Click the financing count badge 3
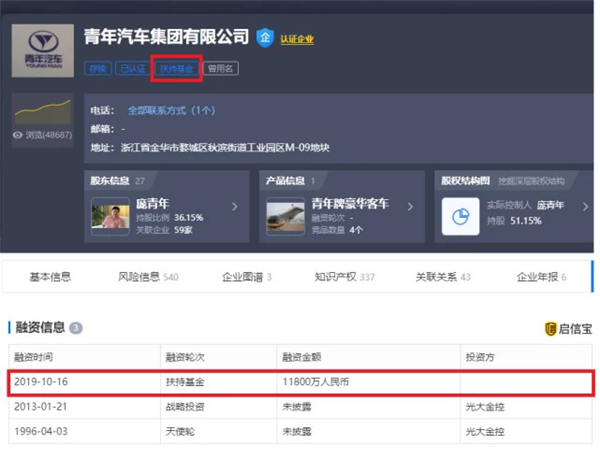 point(76,328)
